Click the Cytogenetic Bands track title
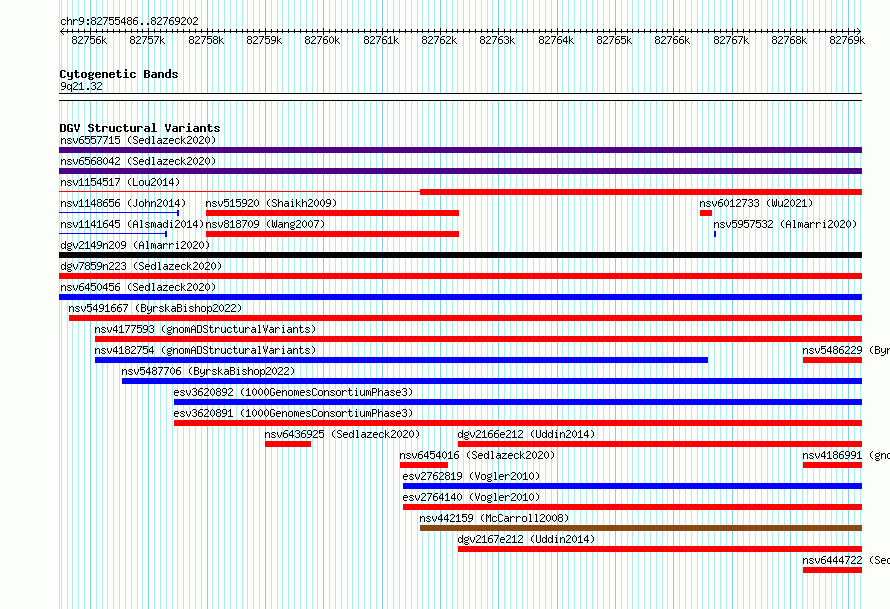Screen dimensions: 890x609 [119, 74]
